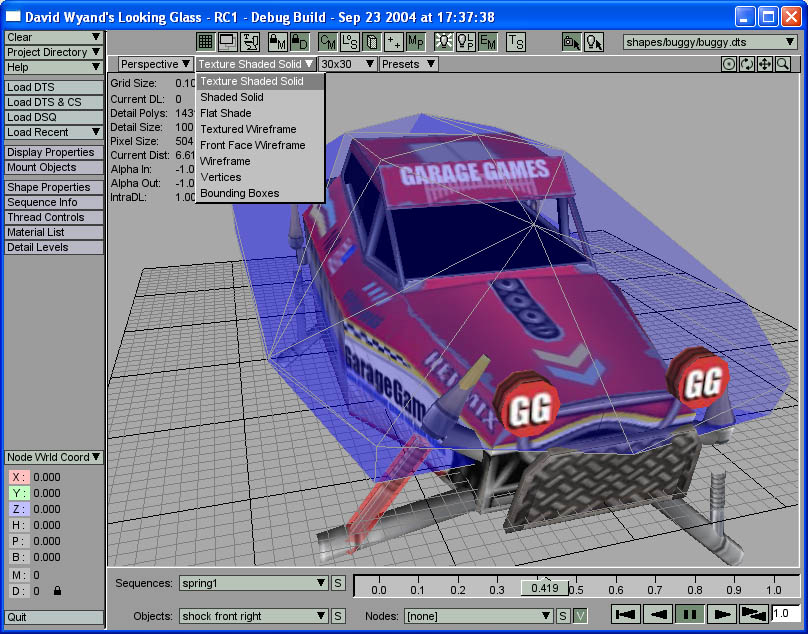Click the Load DTS button
This screenshot has width=808, height=634.
click(x=54, y=87)
